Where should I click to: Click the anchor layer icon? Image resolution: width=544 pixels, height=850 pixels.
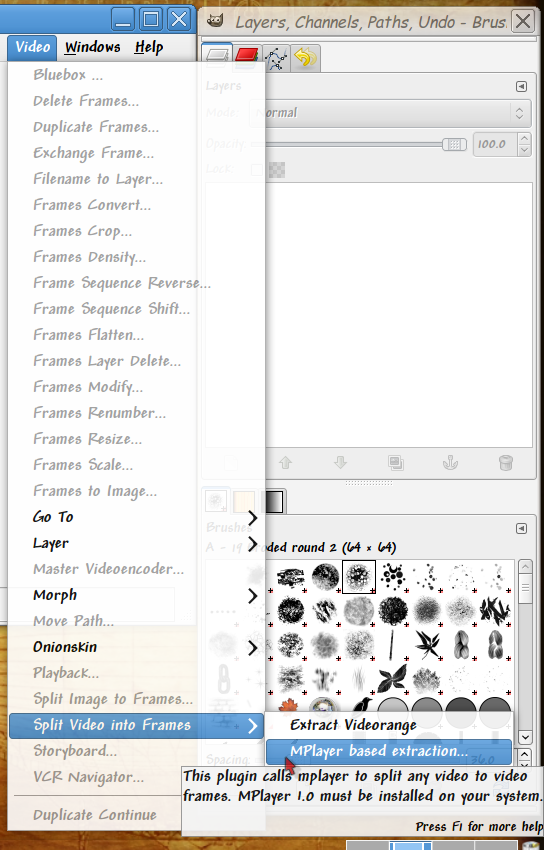[450, 462]
